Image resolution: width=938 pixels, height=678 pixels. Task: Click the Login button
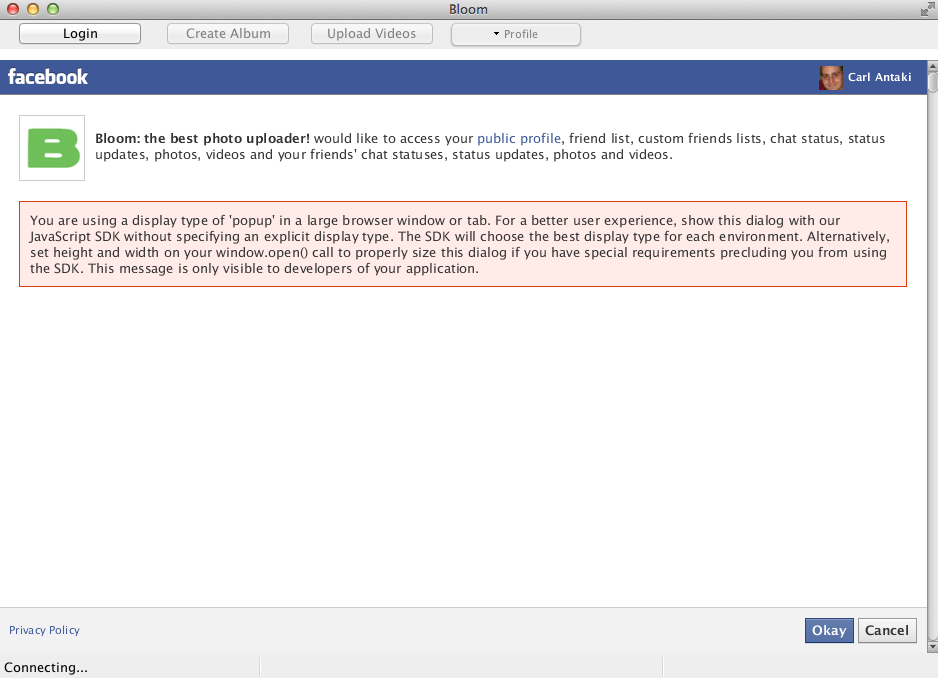(80, 34)
